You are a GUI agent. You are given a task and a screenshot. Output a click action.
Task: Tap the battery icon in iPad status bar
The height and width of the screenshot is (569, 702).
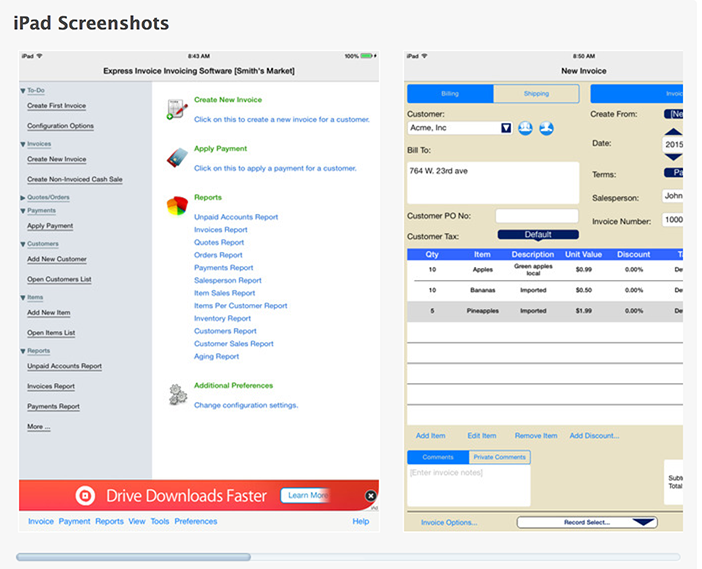[x=368, y=56]
